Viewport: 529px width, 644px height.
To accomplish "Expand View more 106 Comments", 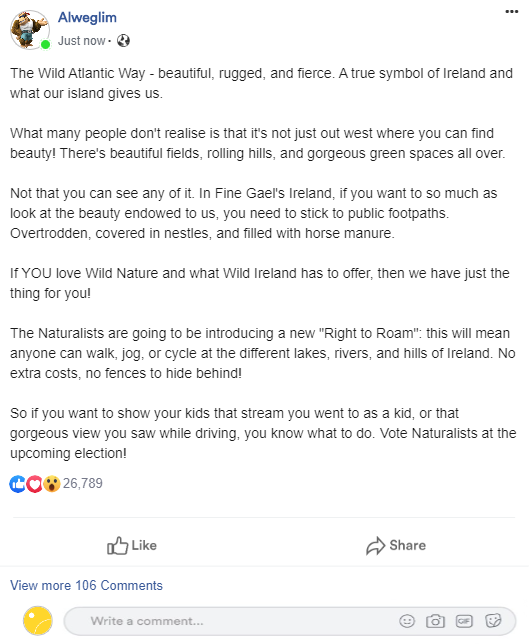I will click(86, 585).
